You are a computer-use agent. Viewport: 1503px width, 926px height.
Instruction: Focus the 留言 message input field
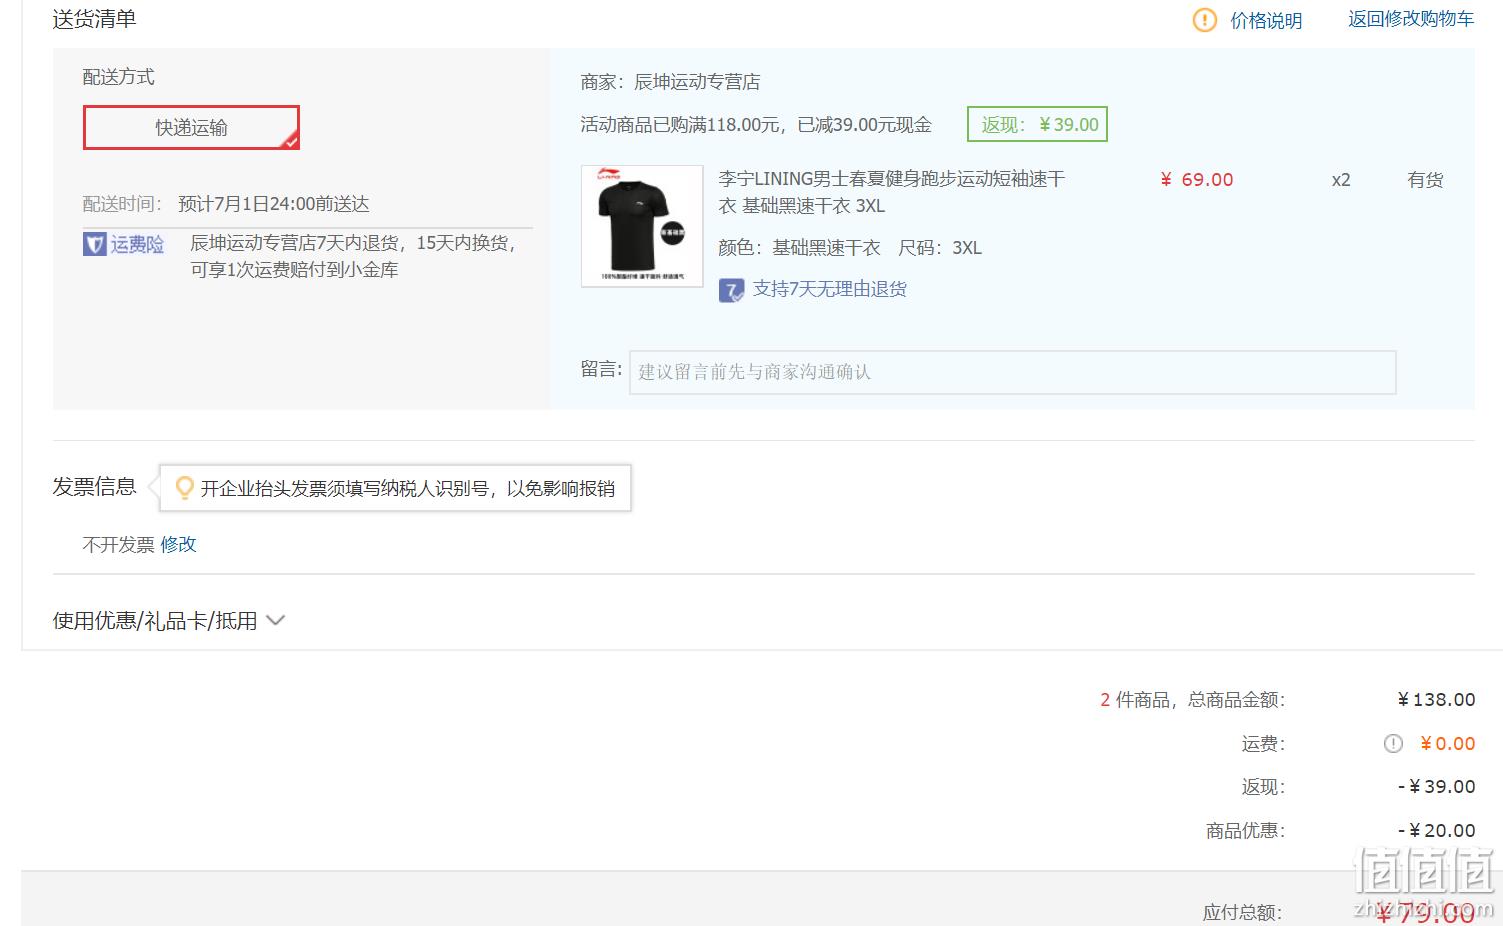1012,372
